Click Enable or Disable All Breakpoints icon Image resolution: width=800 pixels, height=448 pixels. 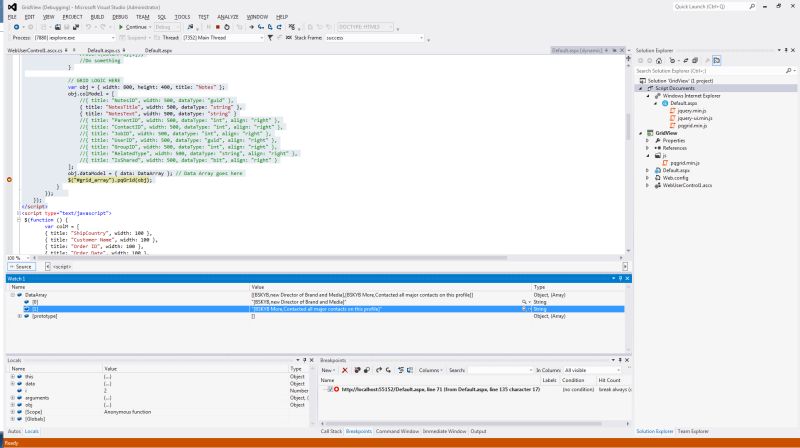pyautogui.click(x=366, y=370)
